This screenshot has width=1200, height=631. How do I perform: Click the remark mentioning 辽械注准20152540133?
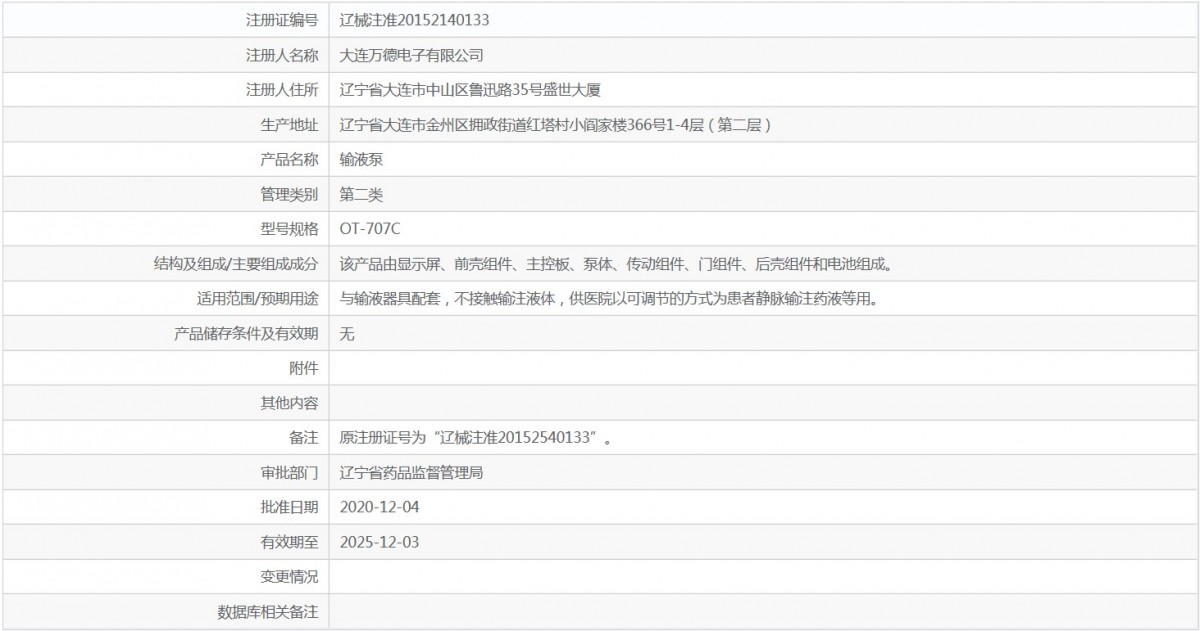(x=476, y=439)
